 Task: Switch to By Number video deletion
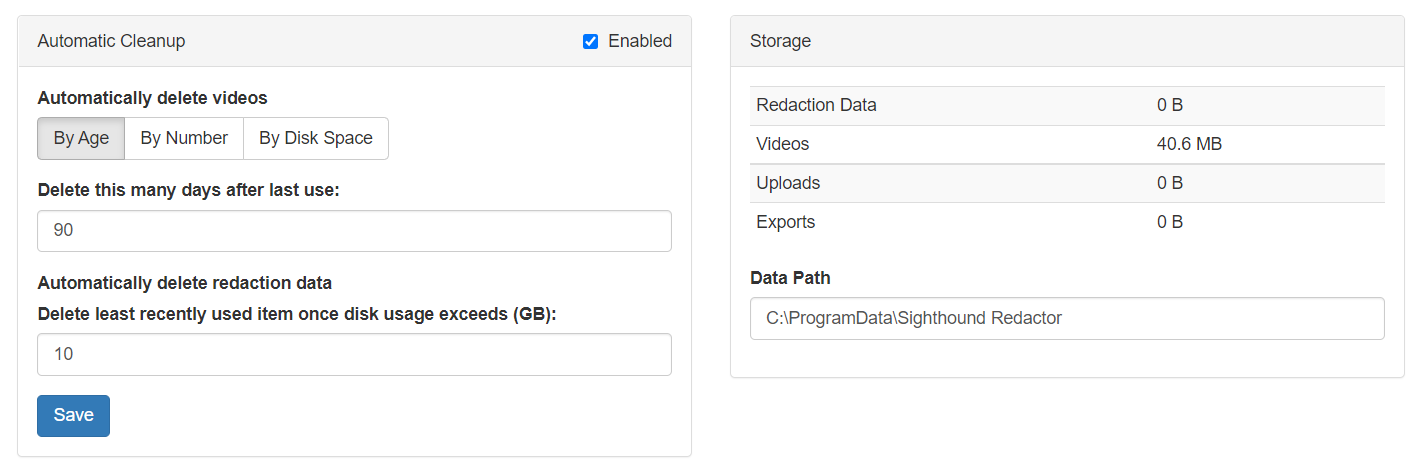[x=184, y=138]
